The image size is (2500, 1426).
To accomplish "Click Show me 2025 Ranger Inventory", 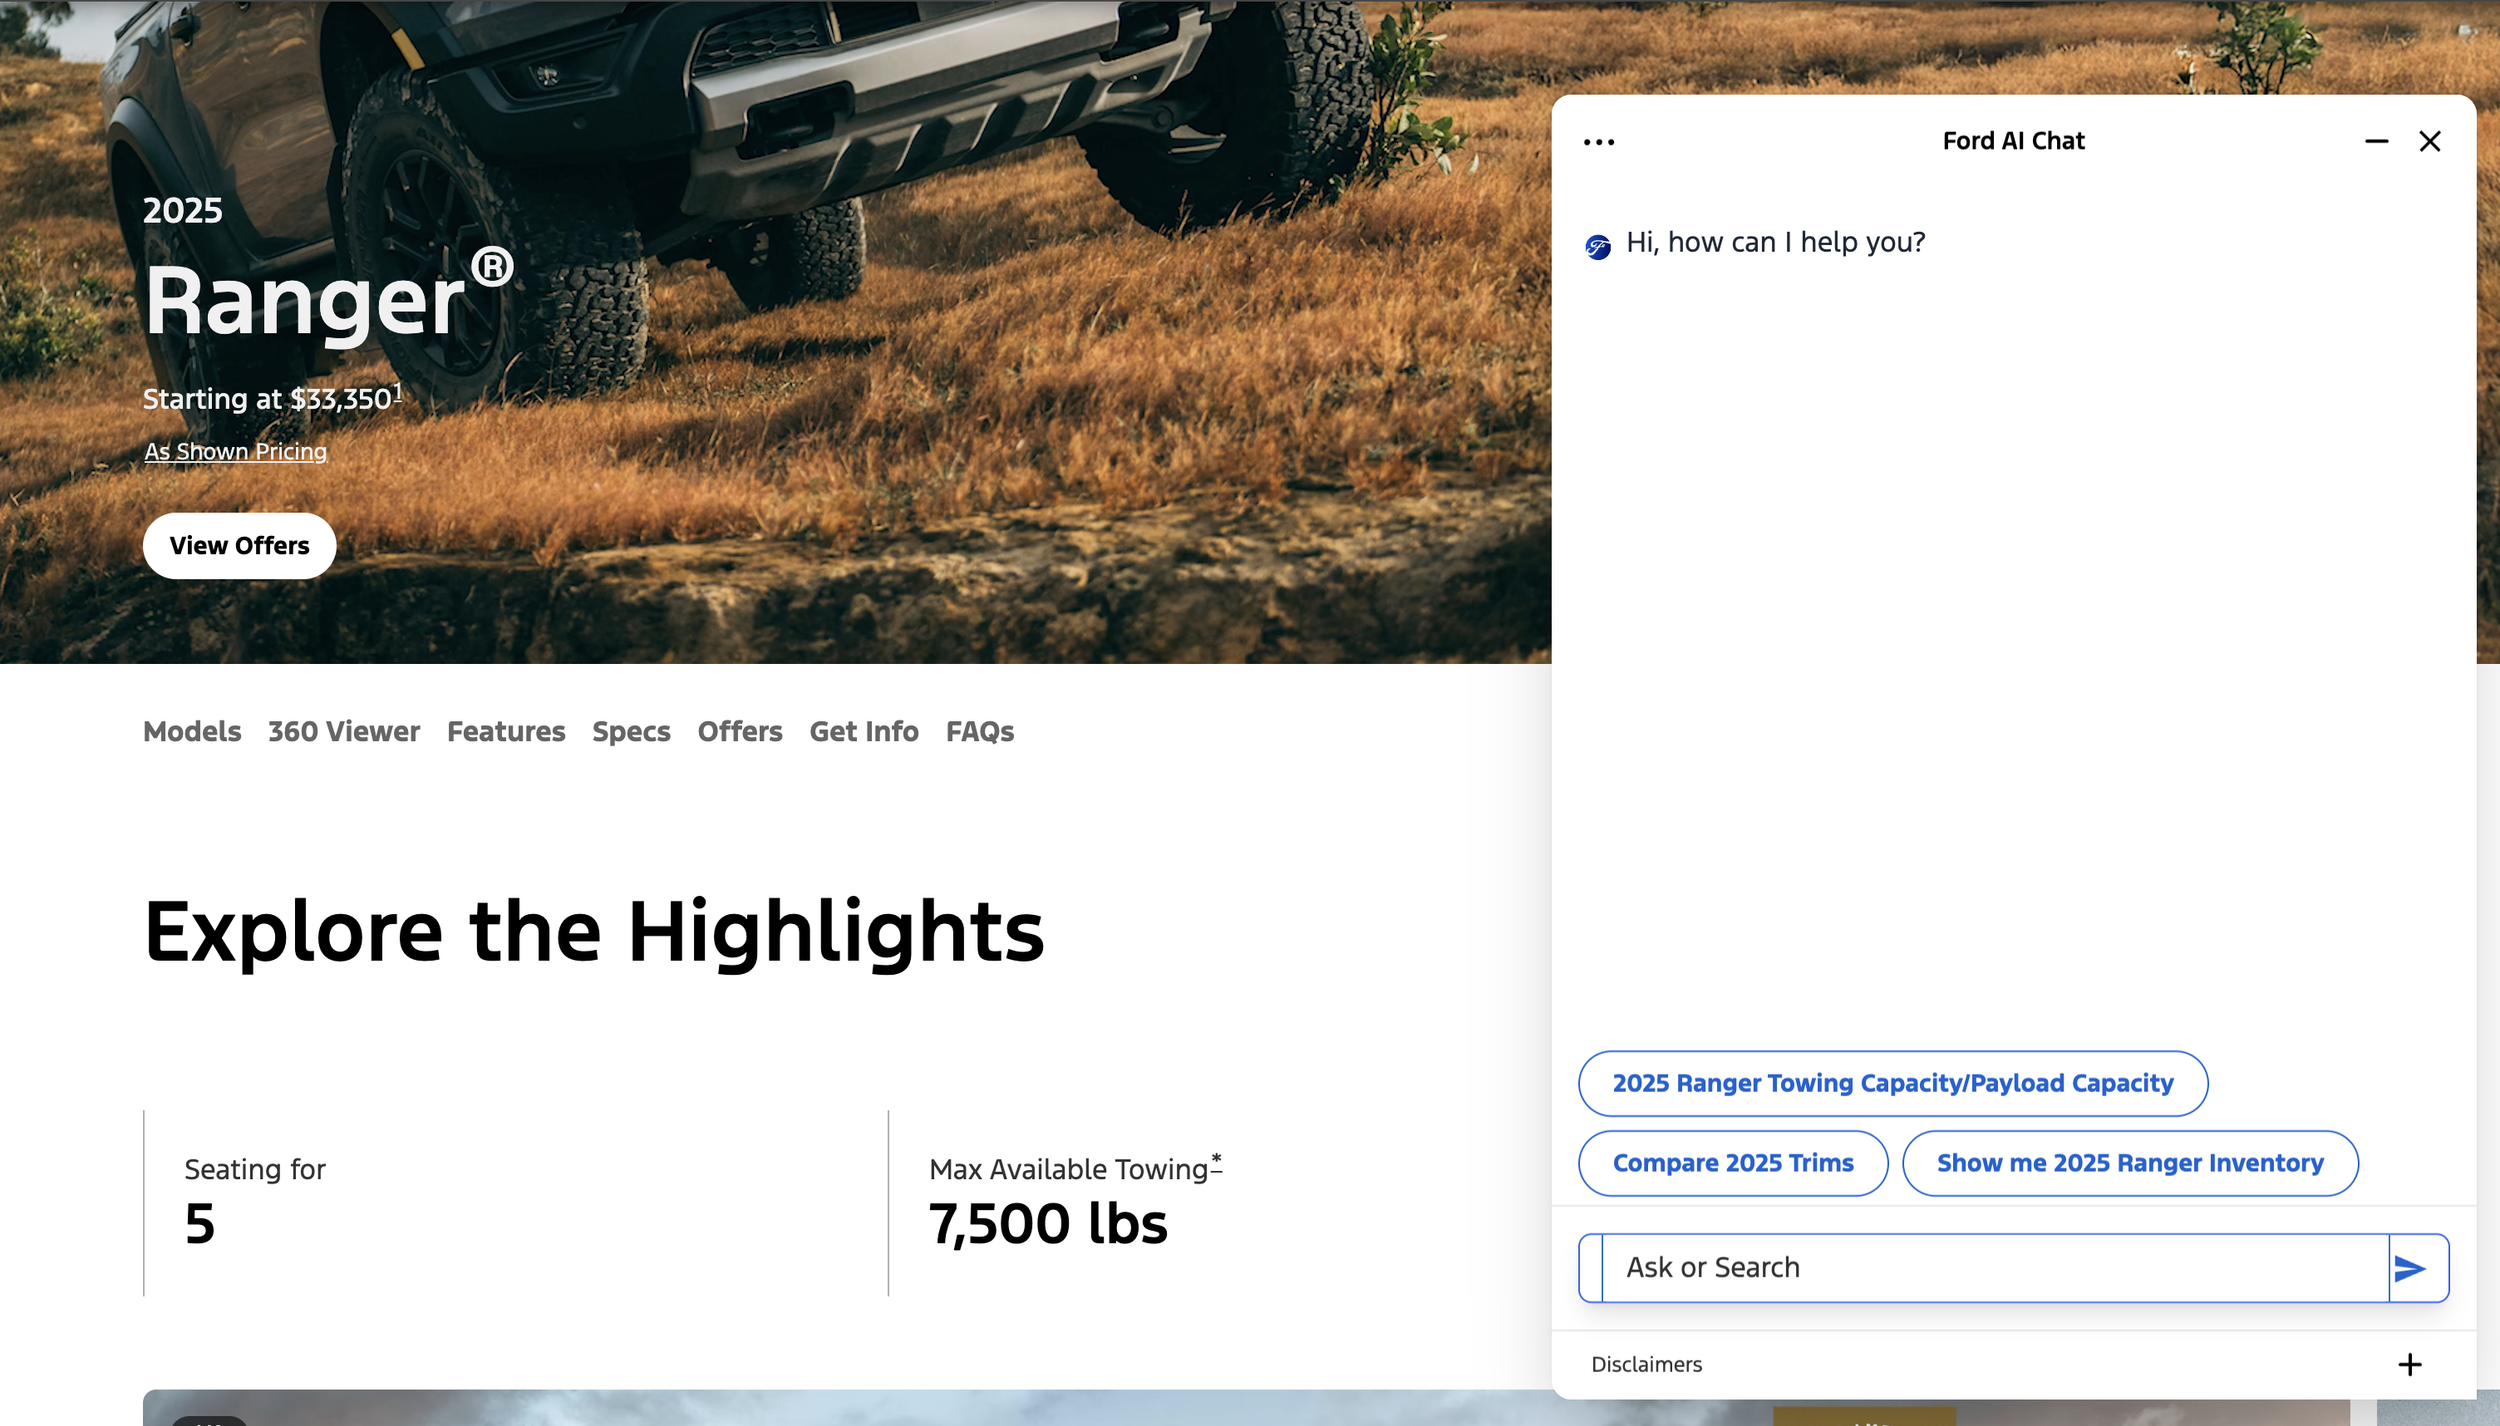I will click(x=2129, y=1163).
